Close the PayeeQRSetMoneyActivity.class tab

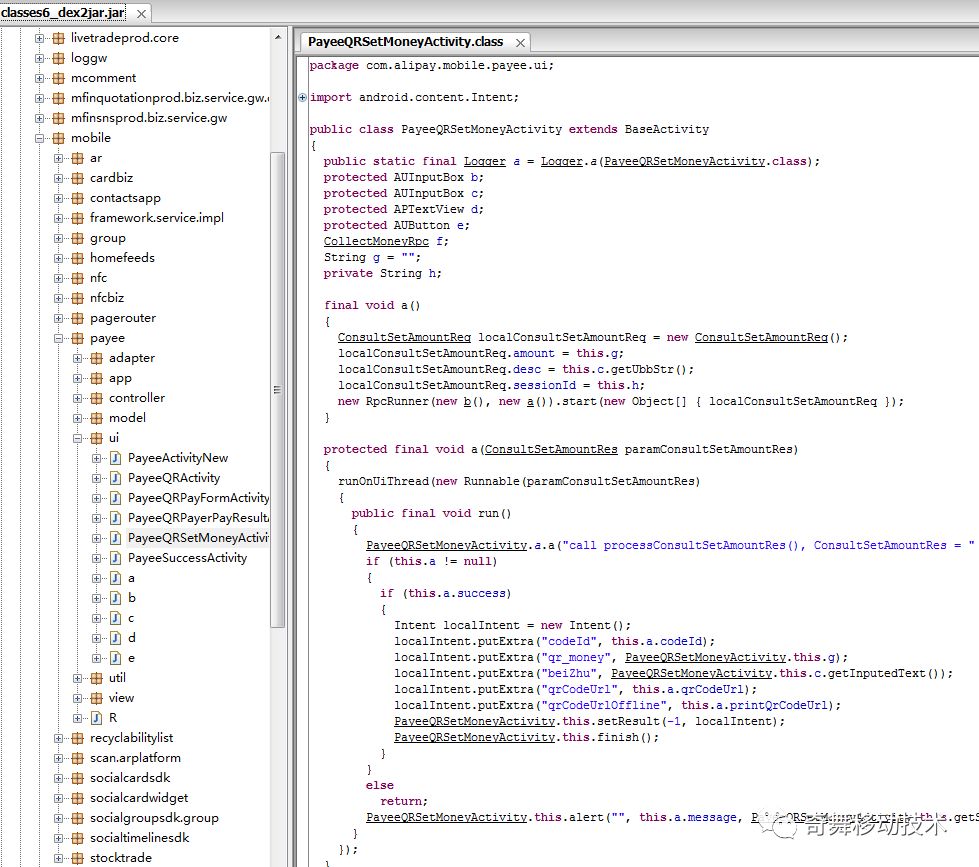pos(520,42)
